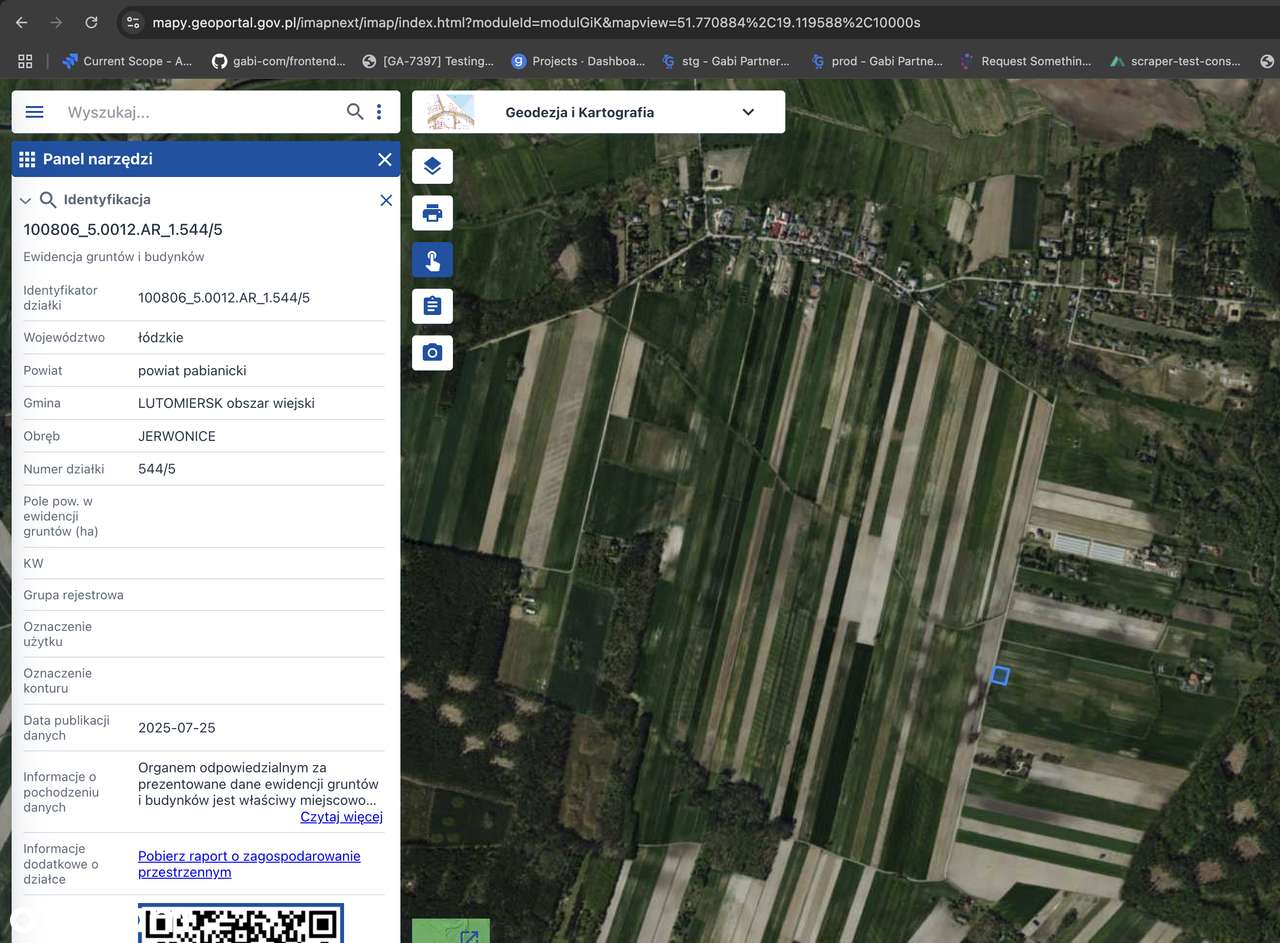Click the Numer działki row label
Image resolution: width=1280 pixels, height=943 pixels.
[64, 469]
